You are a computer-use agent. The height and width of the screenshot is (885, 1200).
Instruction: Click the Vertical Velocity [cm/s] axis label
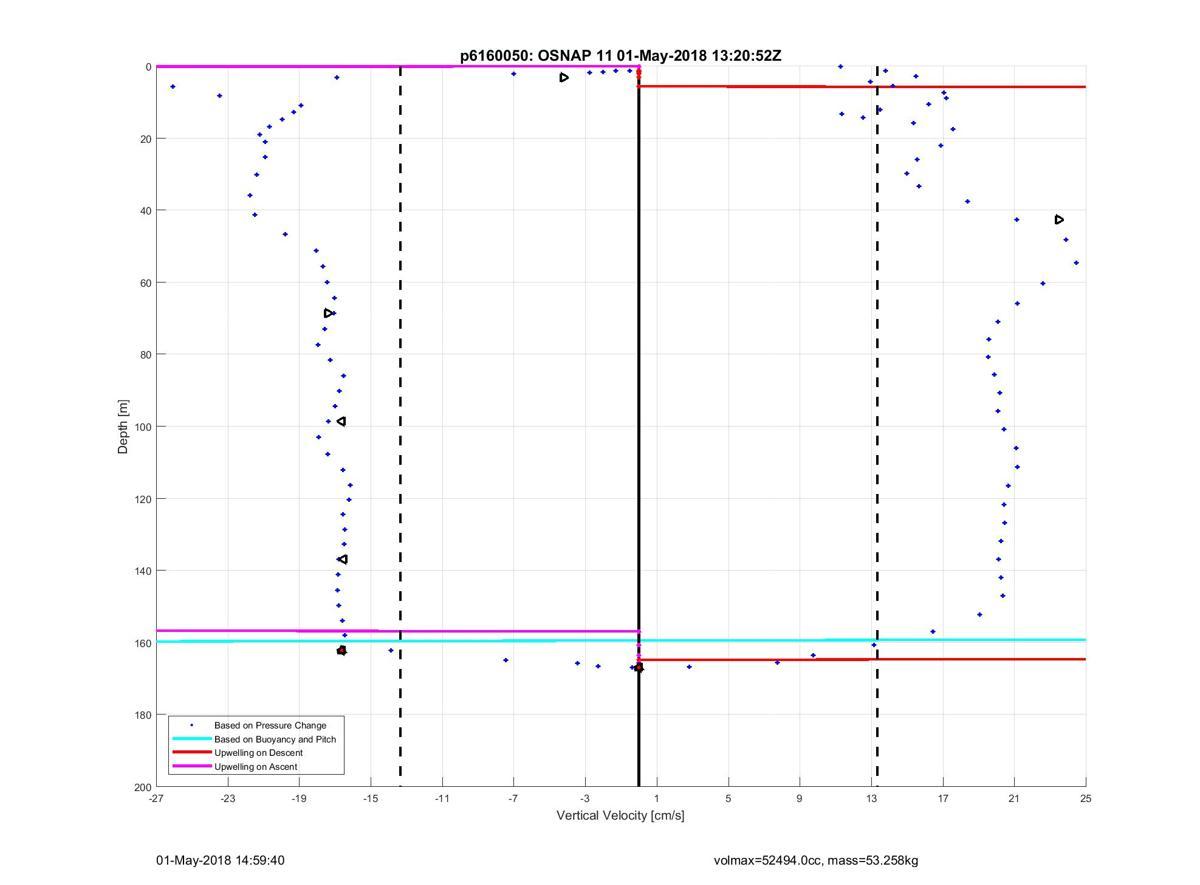pyautogui.click(x=620, y=816)
